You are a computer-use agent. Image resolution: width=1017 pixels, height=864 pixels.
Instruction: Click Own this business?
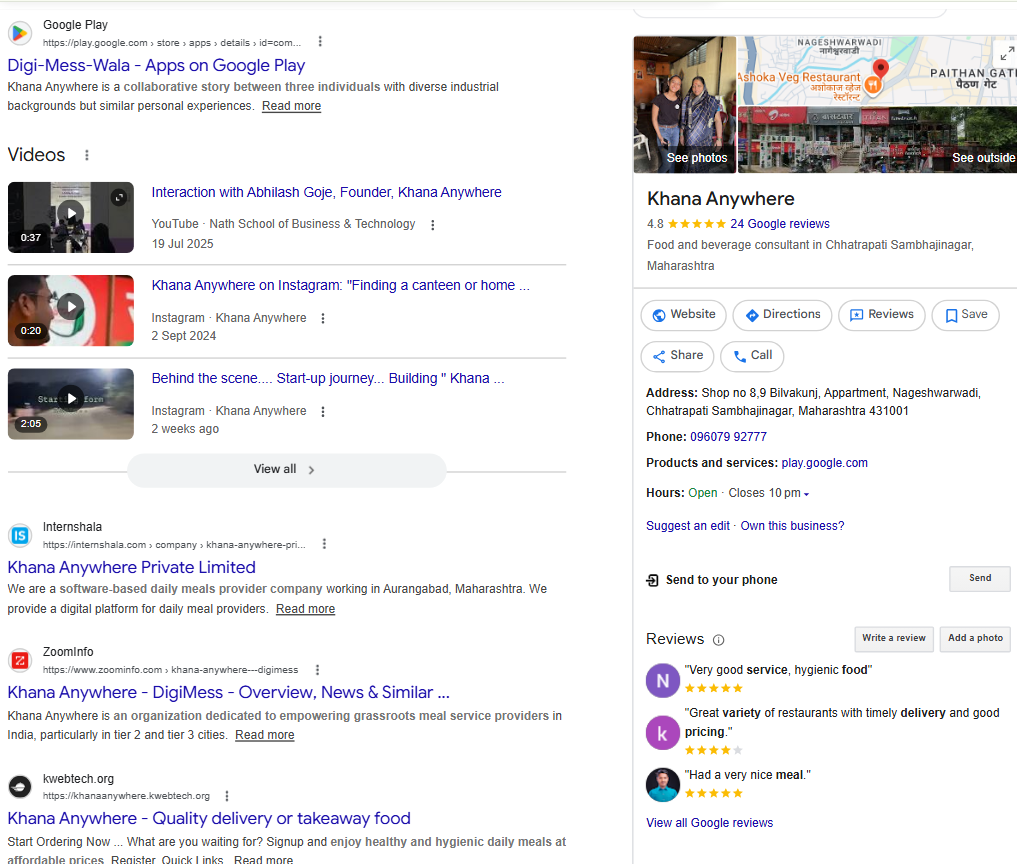click(792, 526)
